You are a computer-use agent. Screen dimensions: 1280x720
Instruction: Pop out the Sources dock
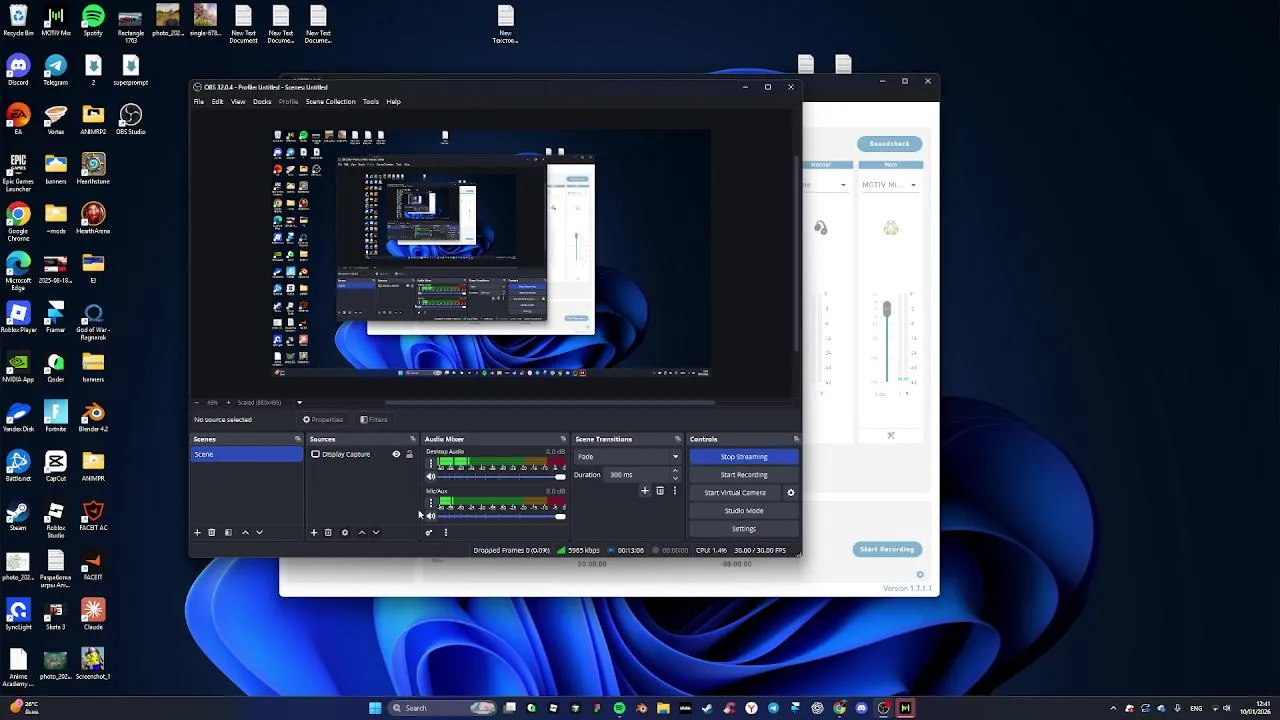[413, 439]
